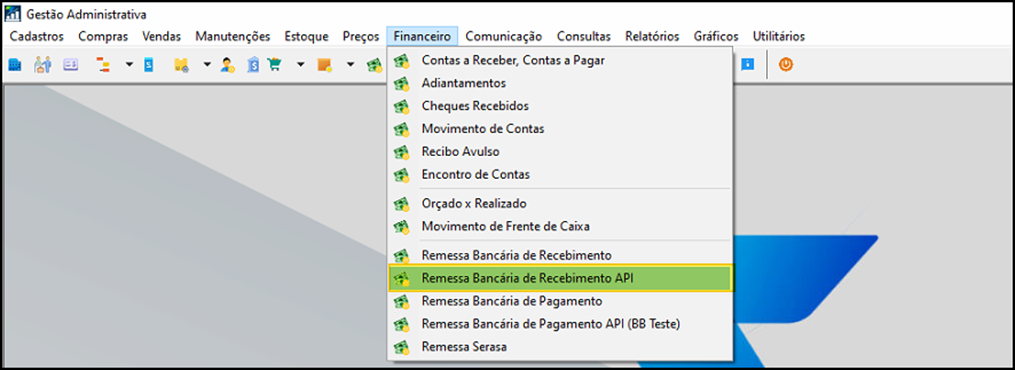
Task: Click the Gestão Administrativa window icon
Action: [x=13, y=14]
